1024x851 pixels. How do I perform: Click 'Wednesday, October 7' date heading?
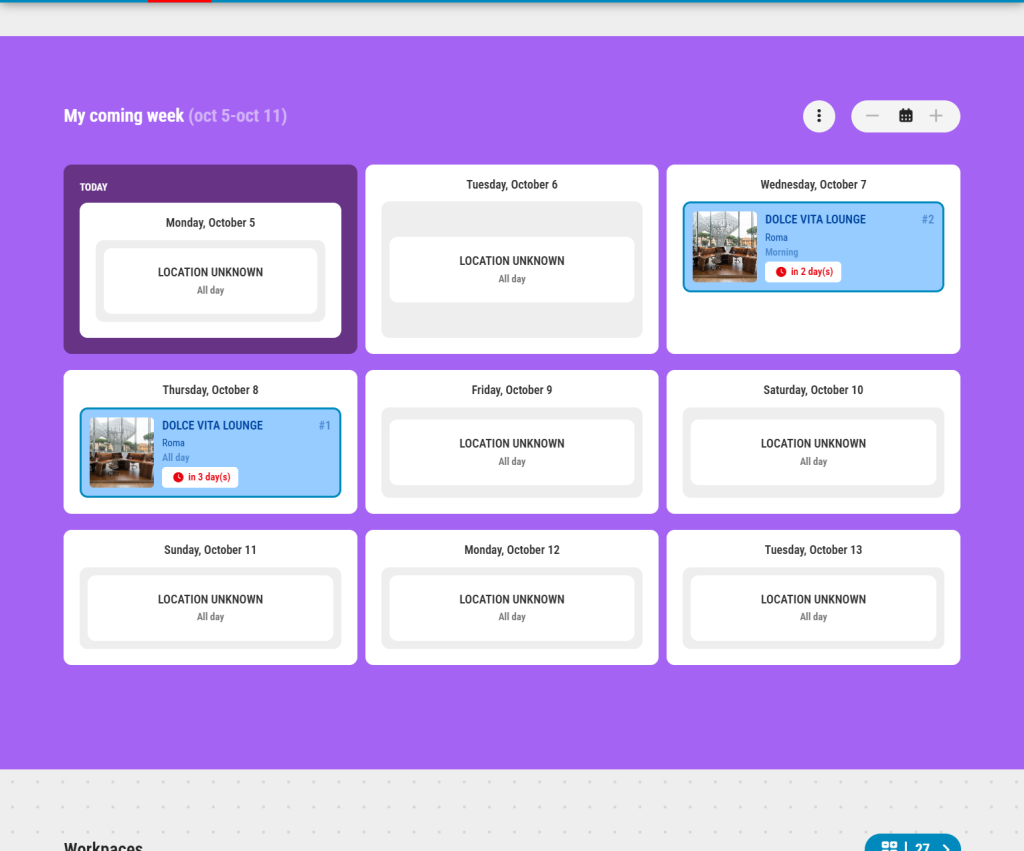click(813, 185)
